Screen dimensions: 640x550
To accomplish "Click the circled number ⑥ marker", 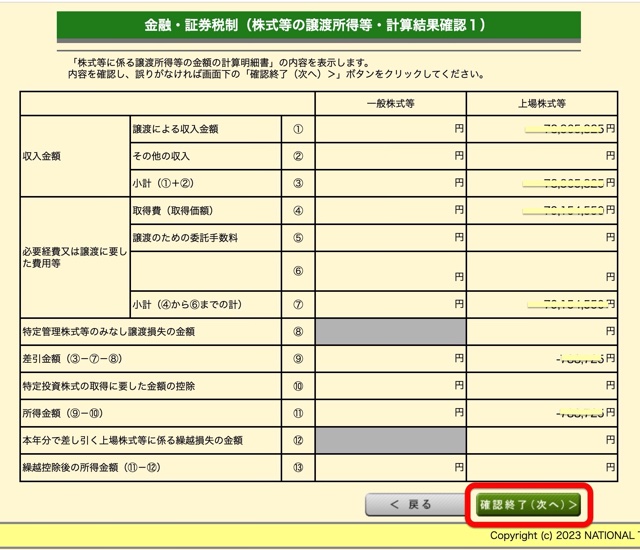I will tap(297, 271).
